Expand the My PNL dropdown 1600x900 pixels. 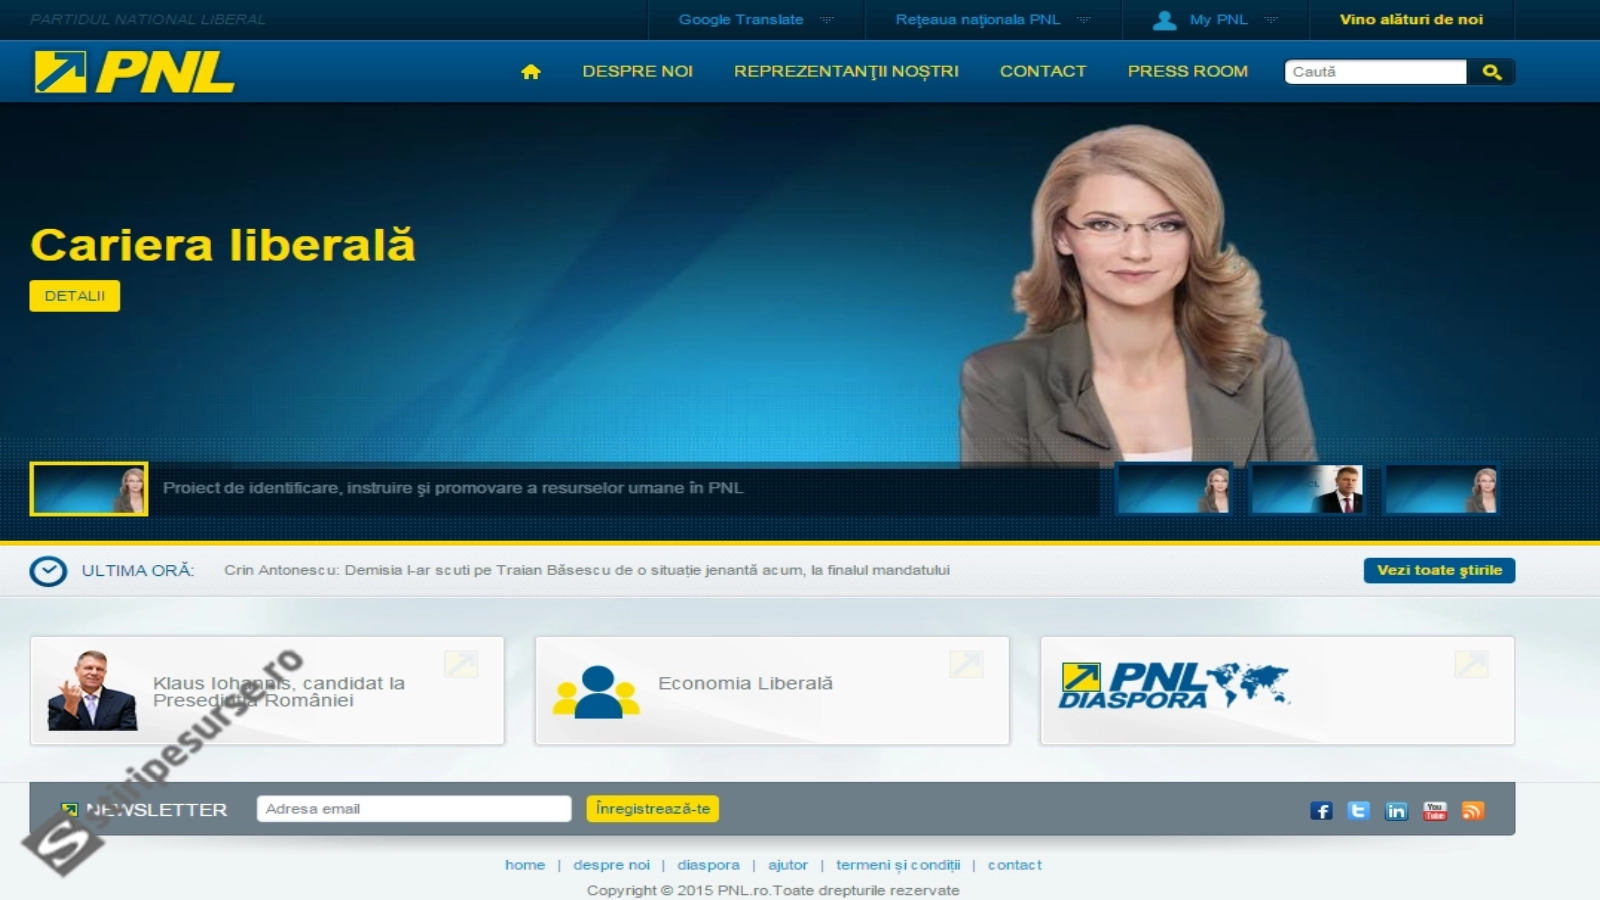(x=1216, y=20)
